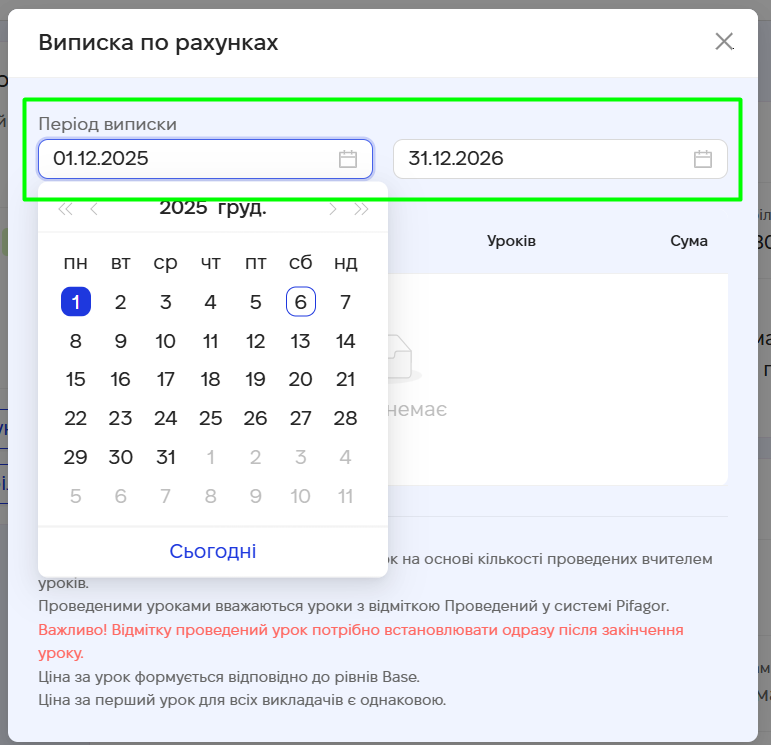
Task: Select the start date field 01.12.2025
Action: [190, 159]
